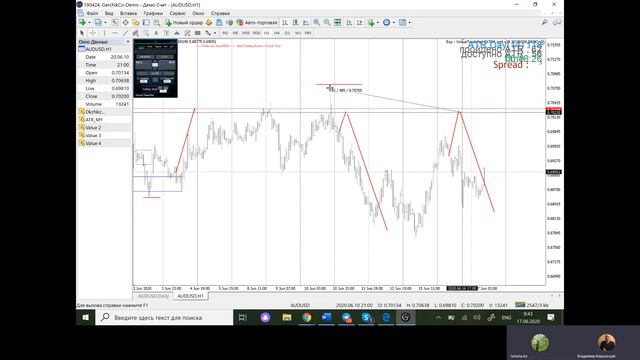Viewport: 640px width, 360px height.
Task: Open Skype from the taskbar
Action: click(x=366, y=317)
